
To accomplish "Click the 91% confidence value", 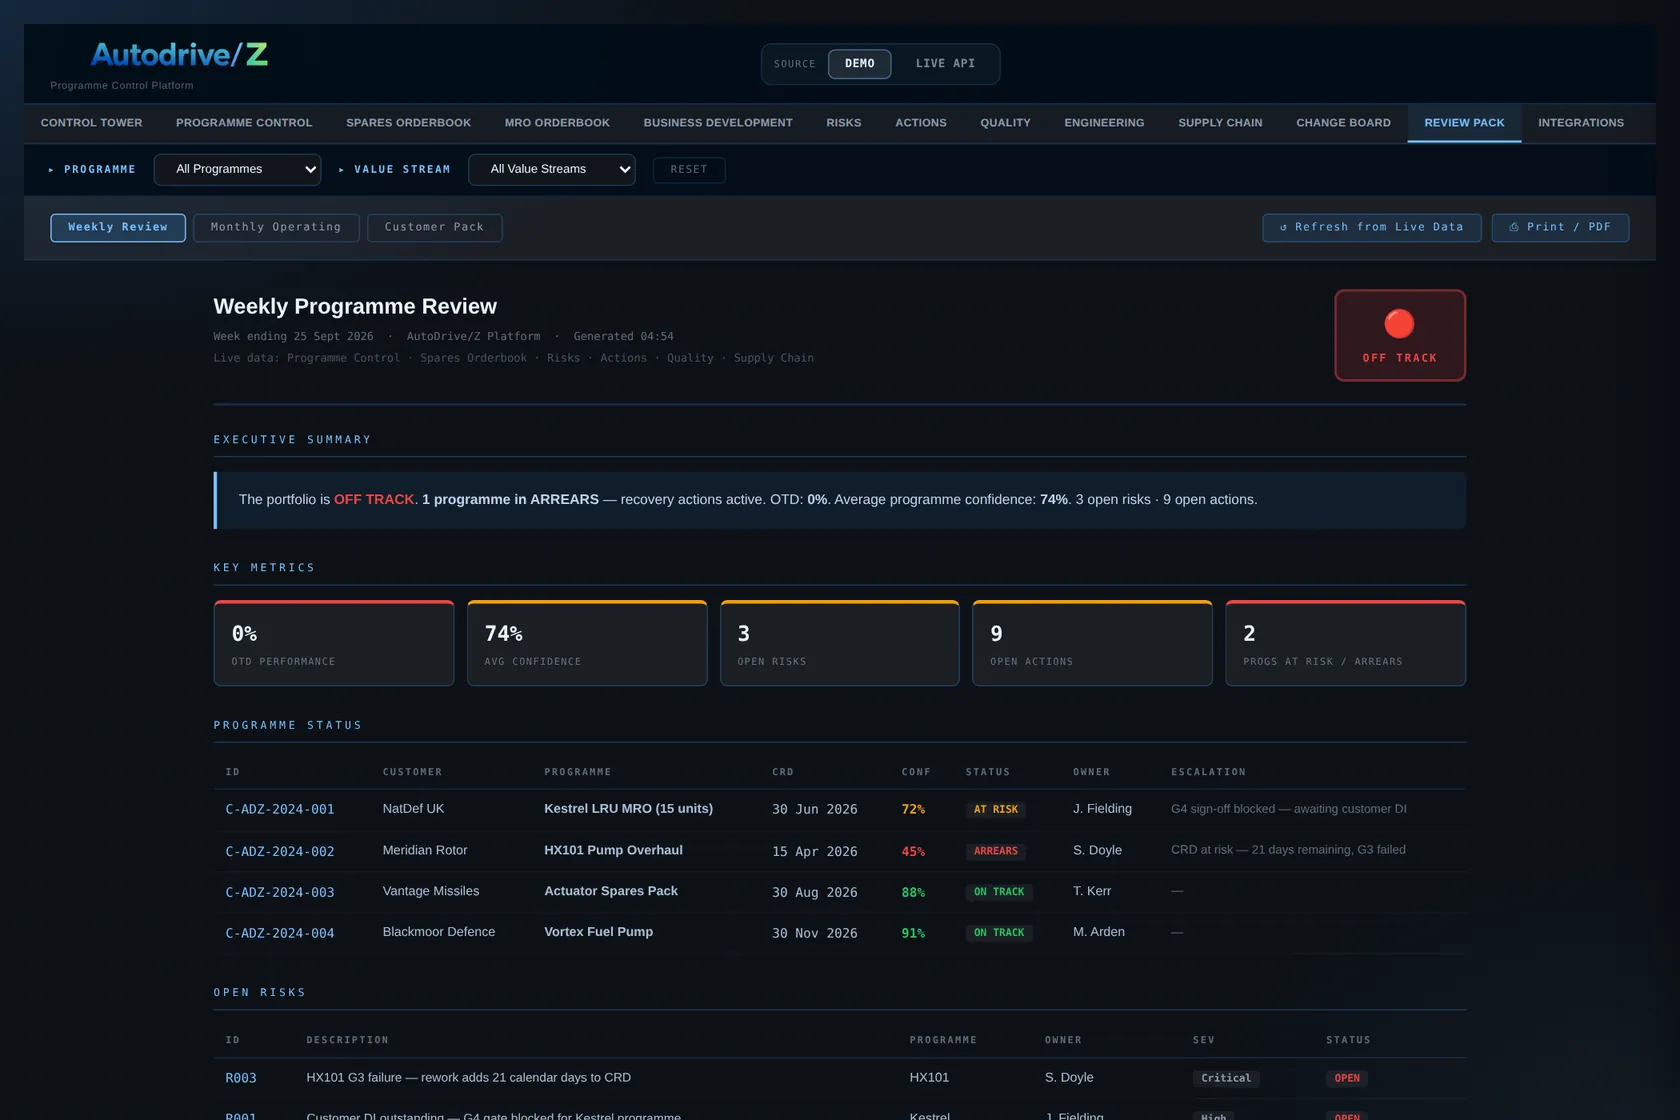I will 913,933.
